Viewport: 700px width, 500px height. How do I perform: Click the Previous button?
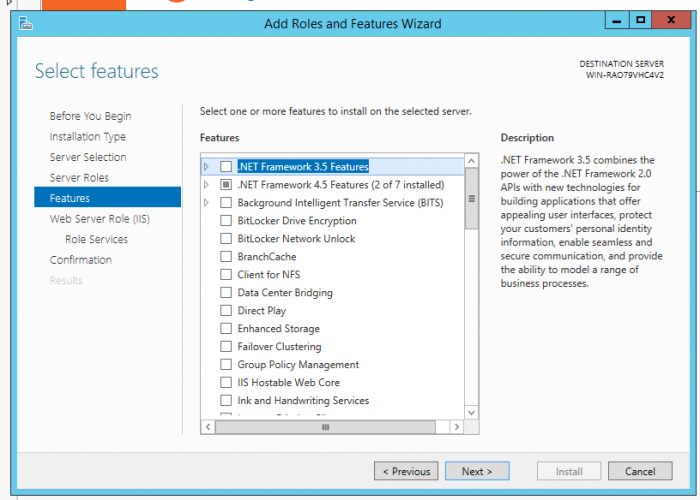click(x=406, y=471)
